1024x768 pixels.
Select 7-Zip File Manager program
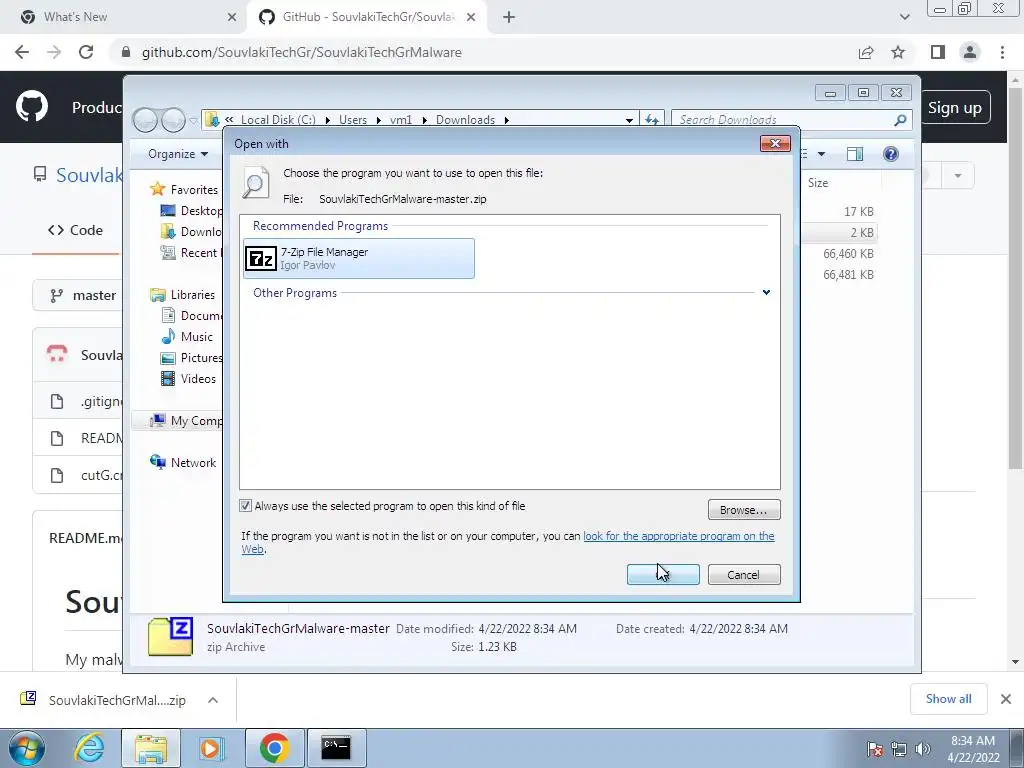(x=359, y=259)
